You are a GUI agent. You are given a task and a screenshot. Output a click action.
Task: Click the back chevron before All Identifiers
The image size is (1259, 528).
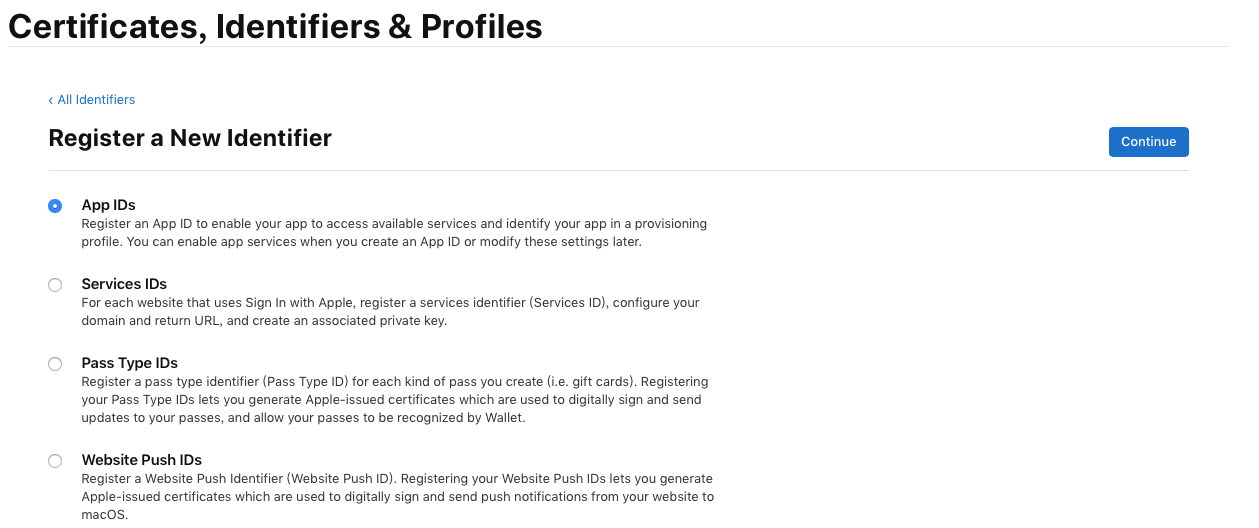(x=51, y=100)
